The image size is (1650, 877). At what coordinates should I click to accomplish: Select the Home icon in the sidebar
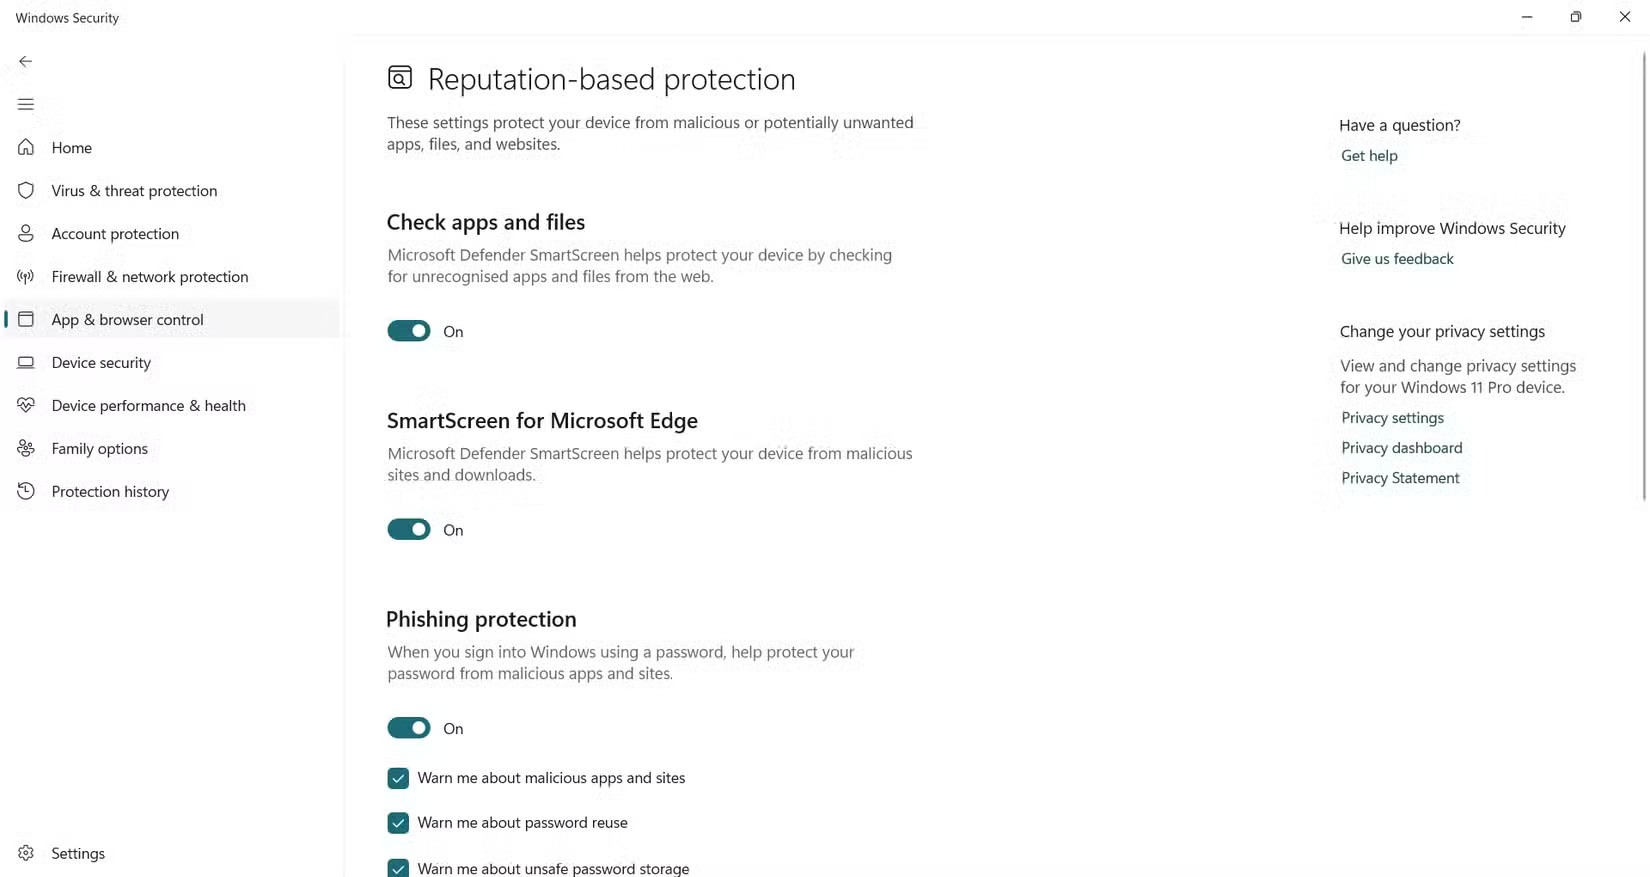point(25,147)
